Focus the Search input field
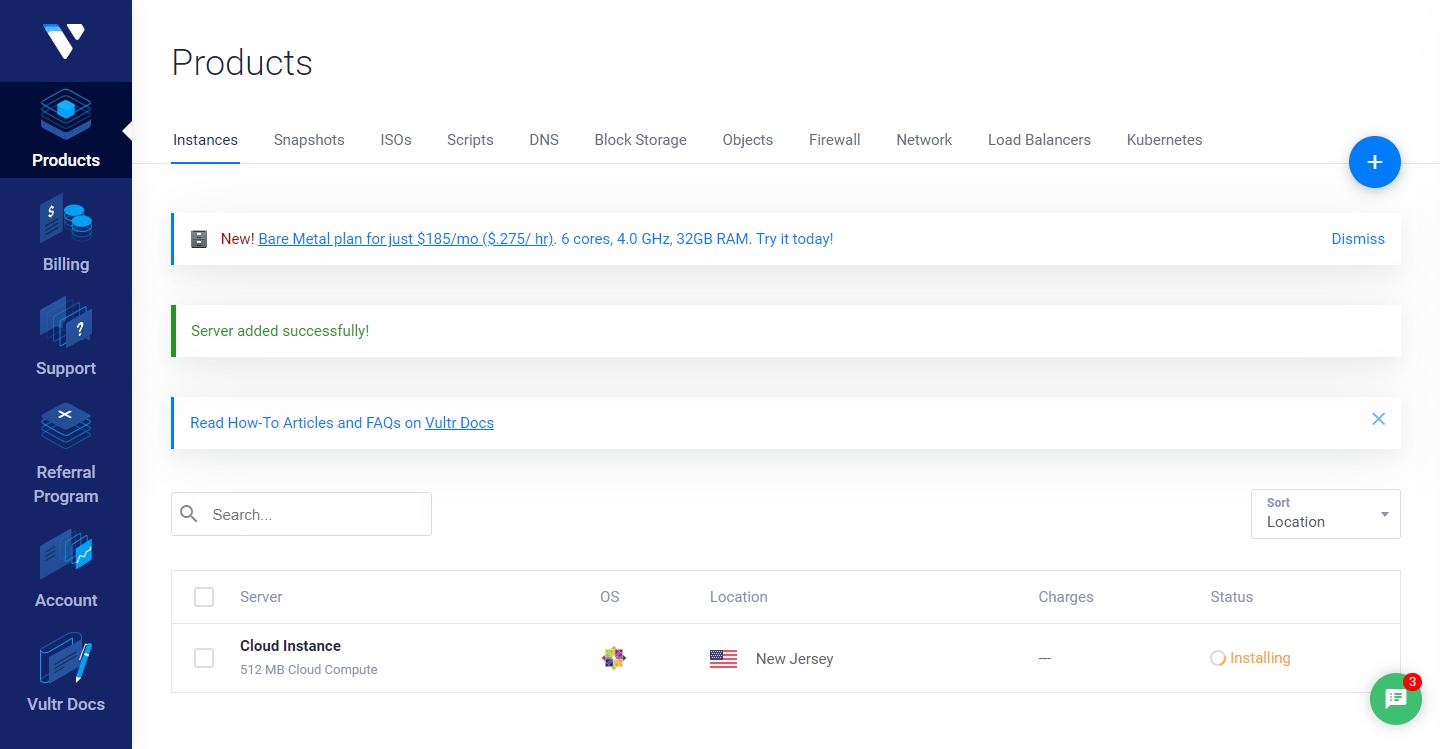Screen dimensions: 1440x749 (x=301, y=514)
